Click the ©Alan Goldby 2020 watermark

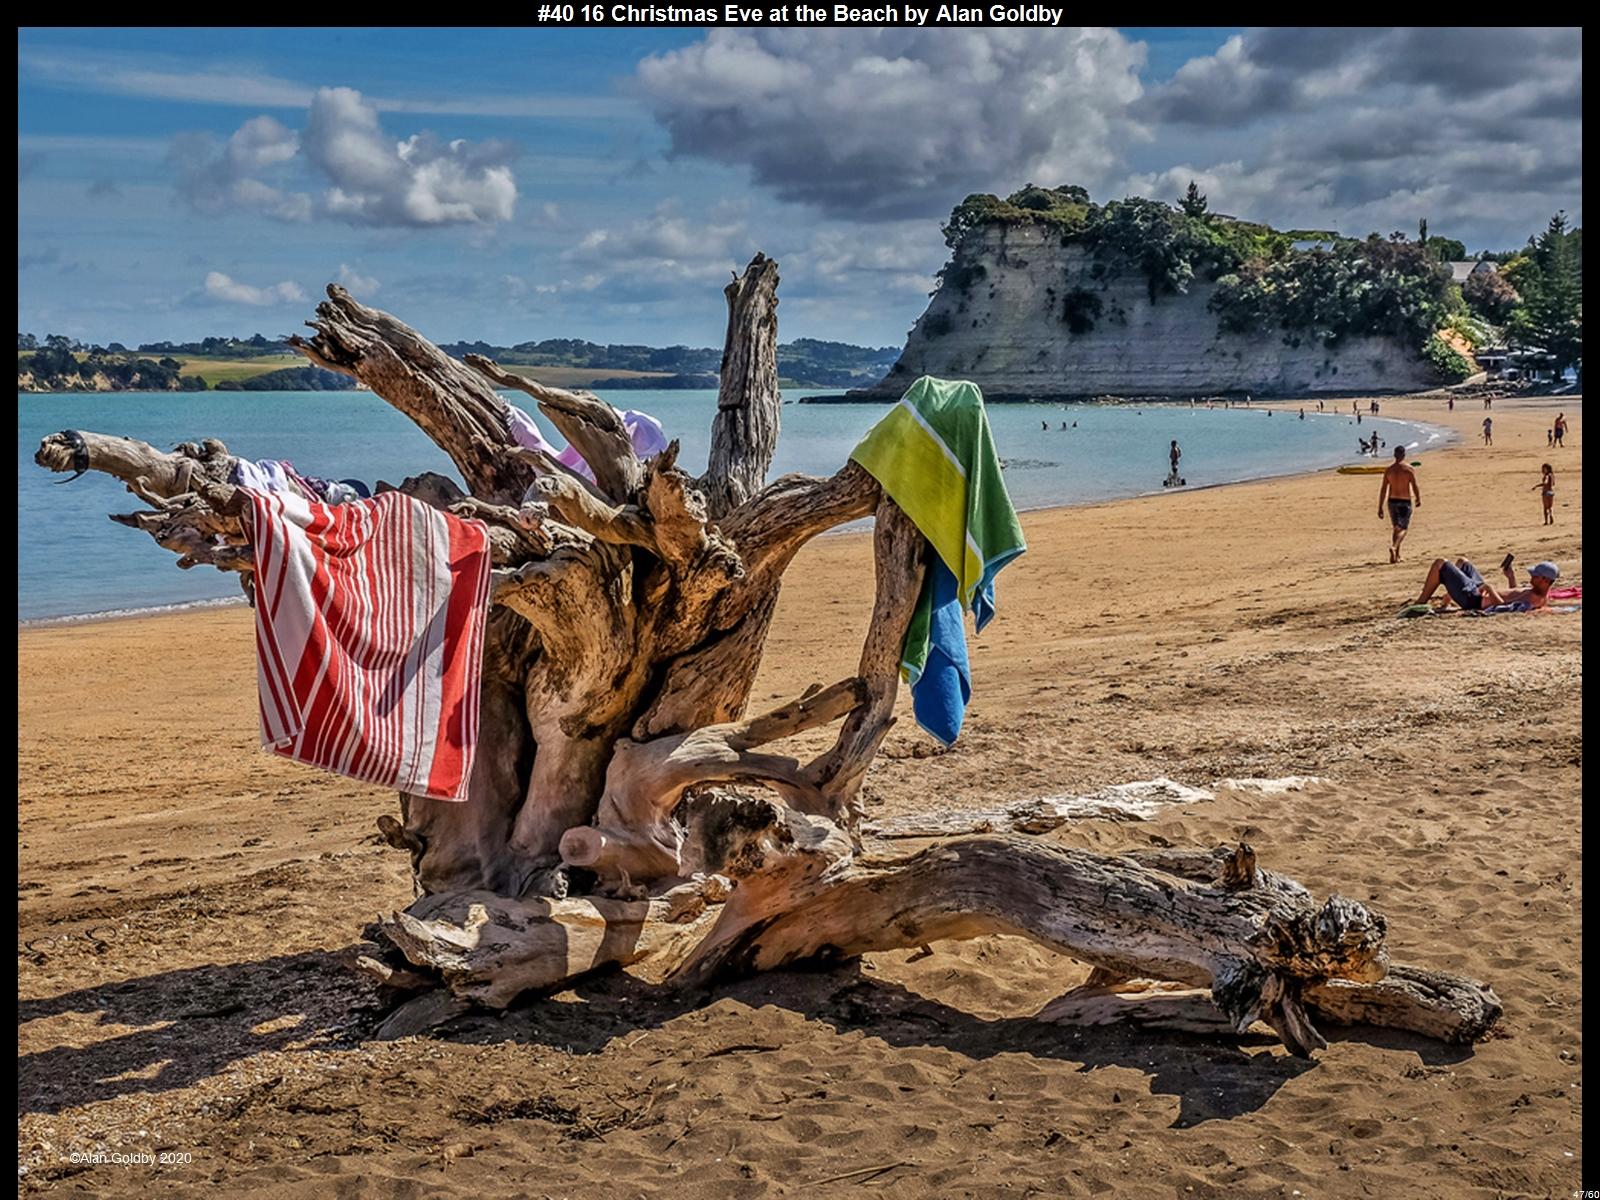pyautogui.click(x=130, y=1158)
